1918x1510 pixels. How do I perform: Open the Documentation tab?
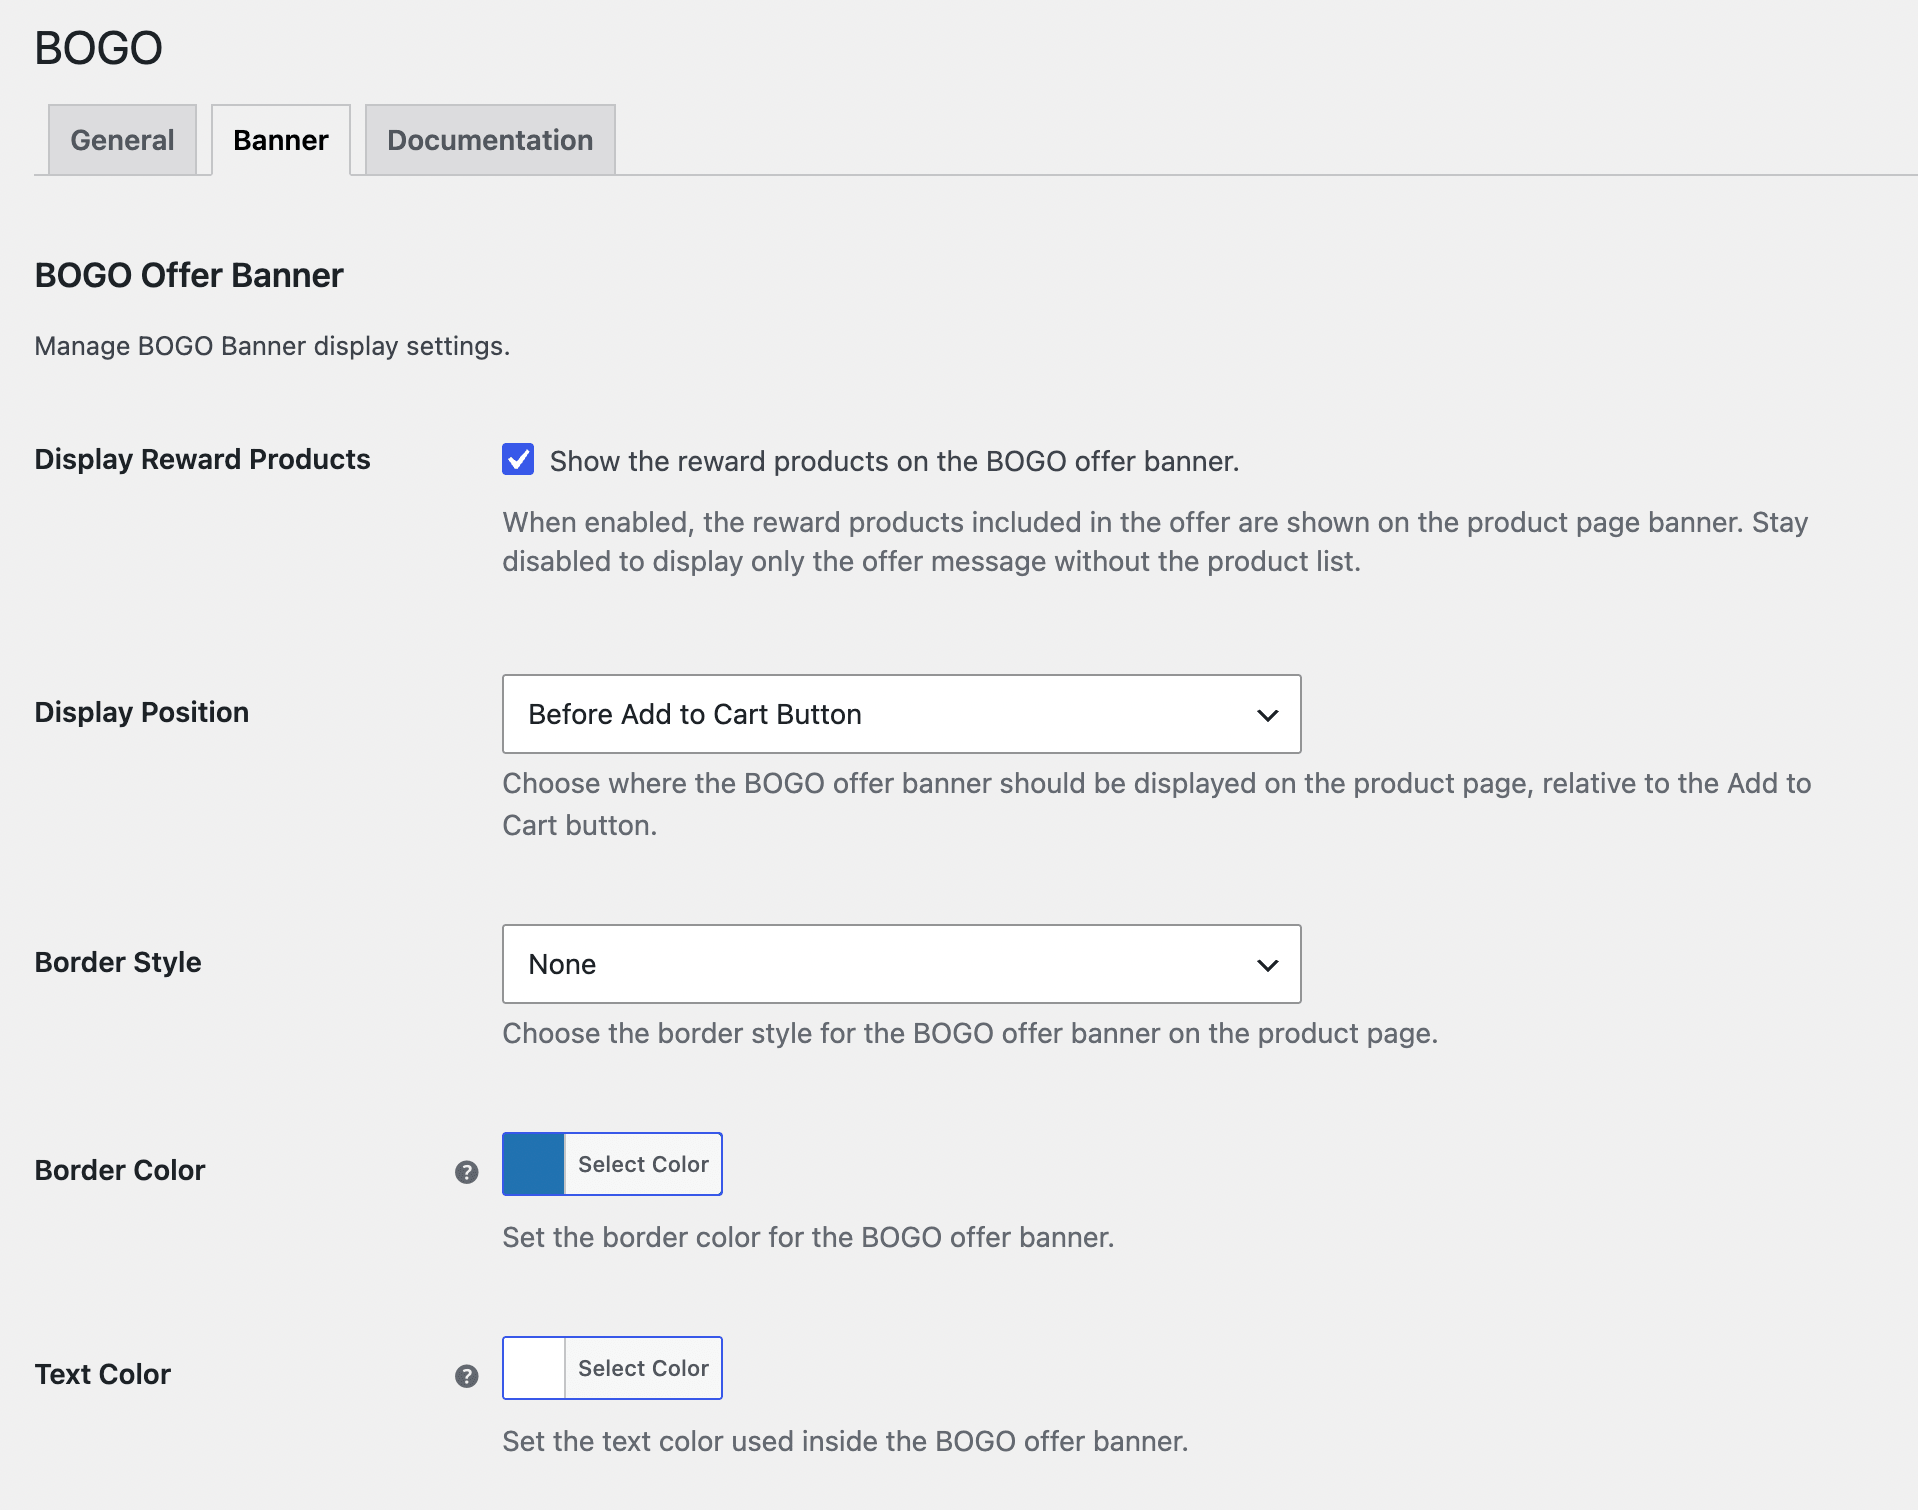click(x=490, y=140)
